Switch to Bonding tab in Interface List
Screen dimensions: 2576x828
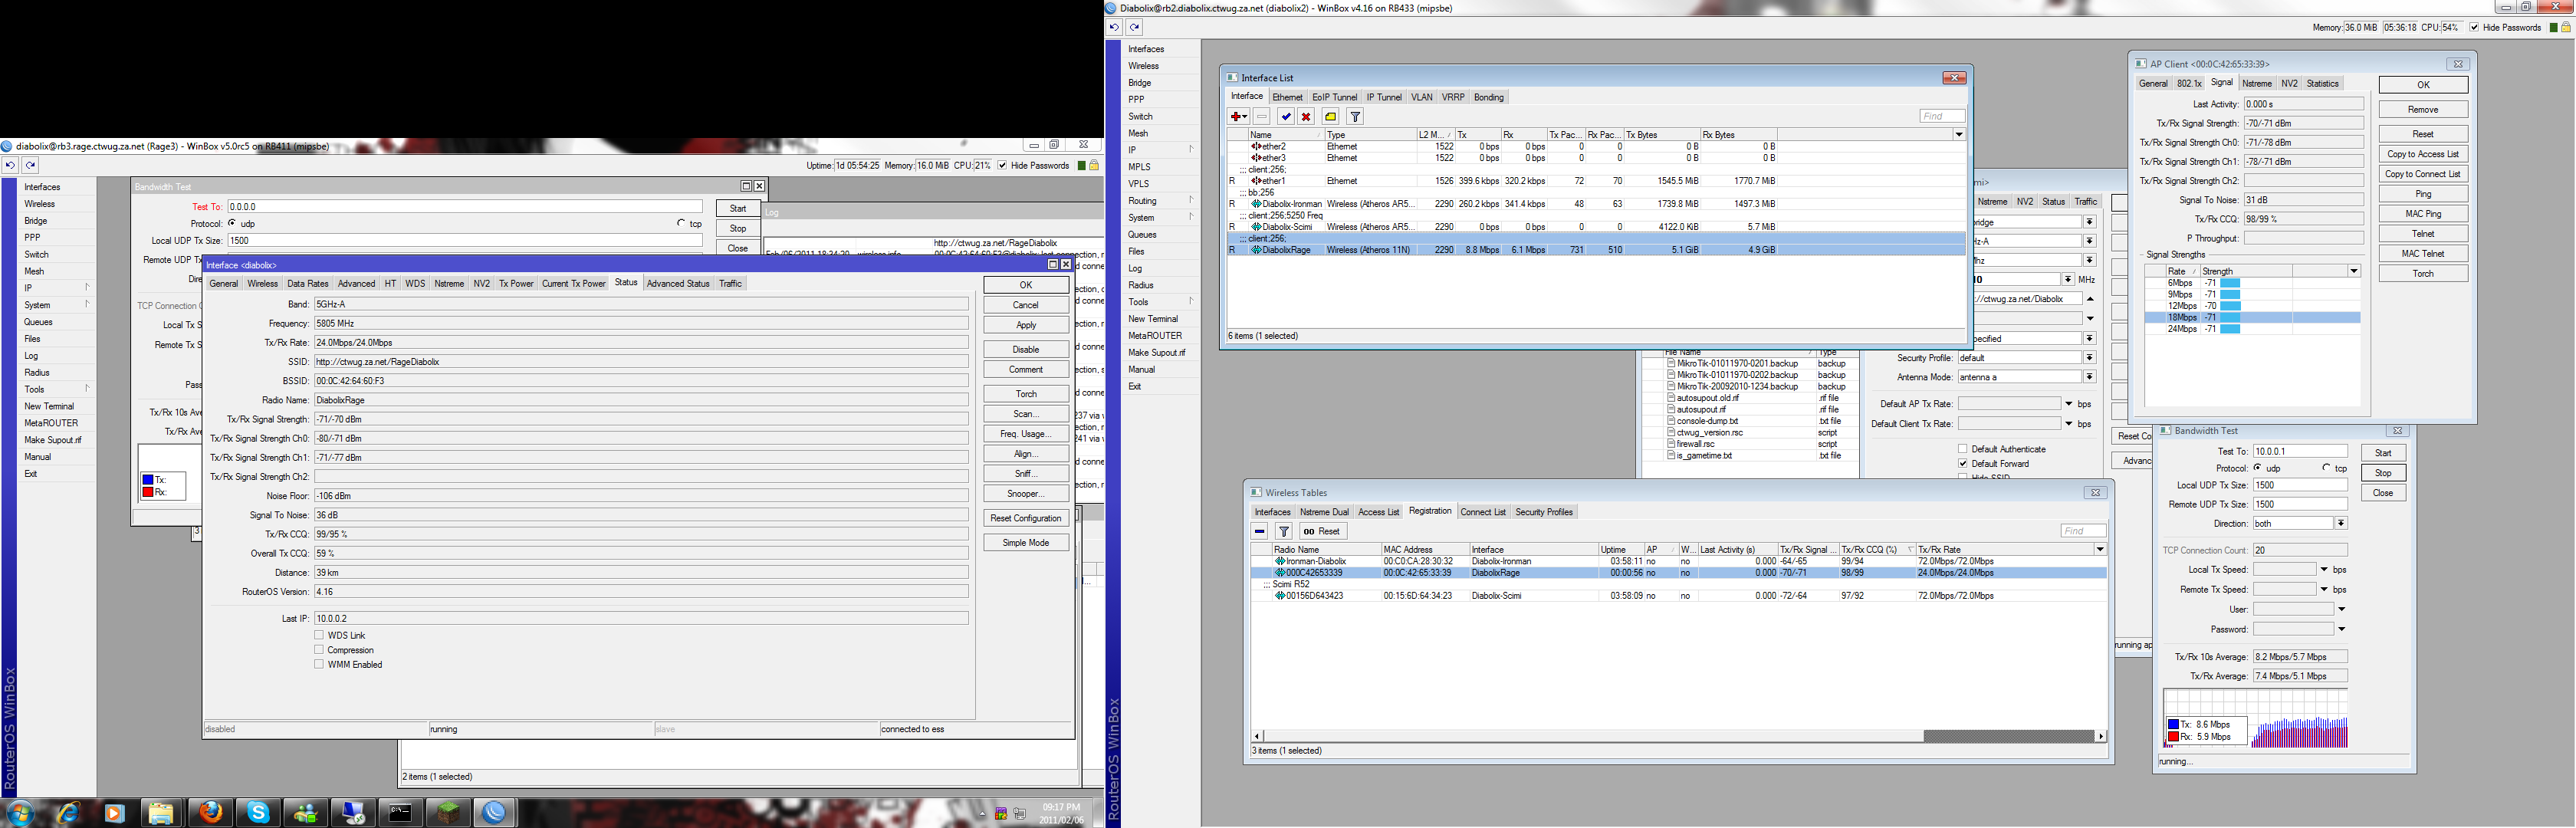pos(1489,97)
